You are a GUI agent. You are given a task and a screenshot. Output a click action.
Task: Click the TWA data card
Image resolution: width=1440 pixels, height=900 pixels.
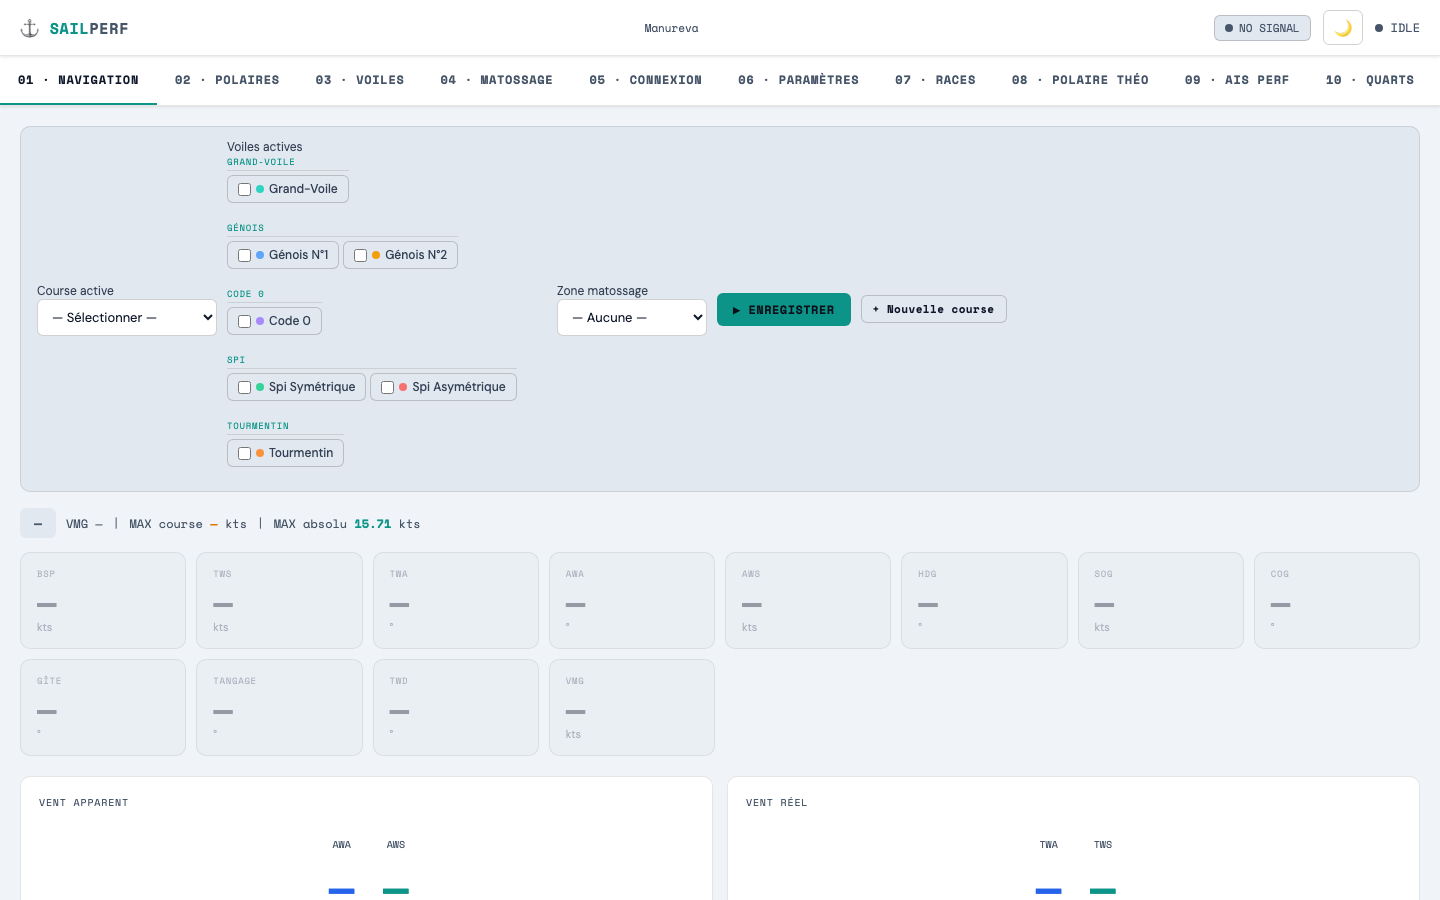(456, 601)
